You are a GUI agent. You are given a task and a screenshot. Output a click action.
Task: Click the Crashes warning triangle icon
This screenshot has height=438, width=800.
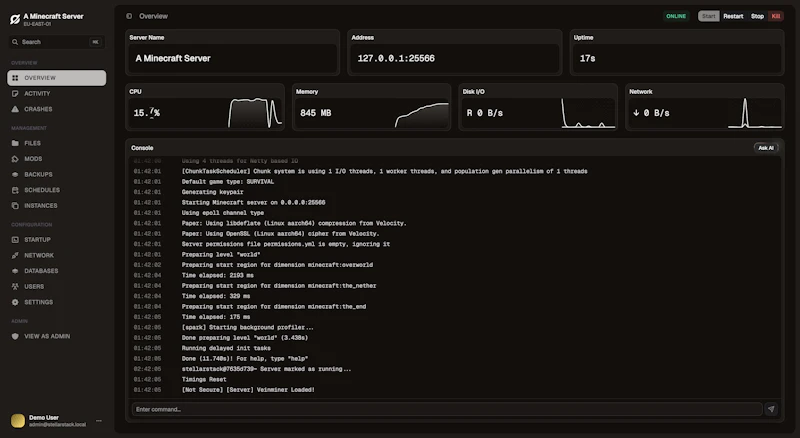coord(15,109)
